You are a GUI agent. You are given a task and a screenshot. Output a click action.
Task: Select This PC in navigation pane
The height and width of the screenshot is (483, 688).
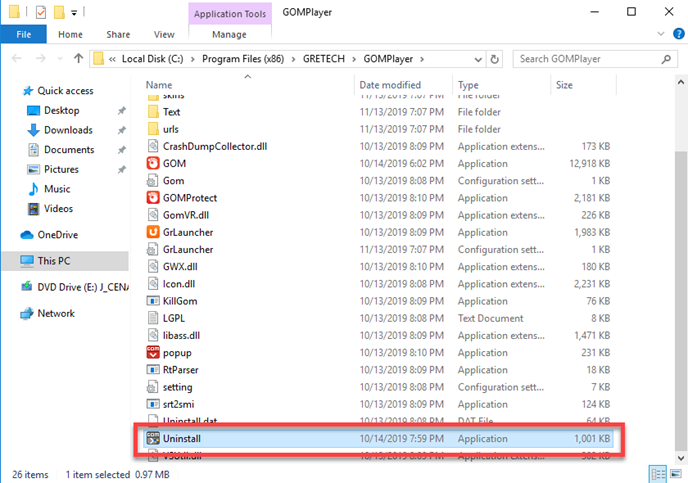click(x=65, y=261)
